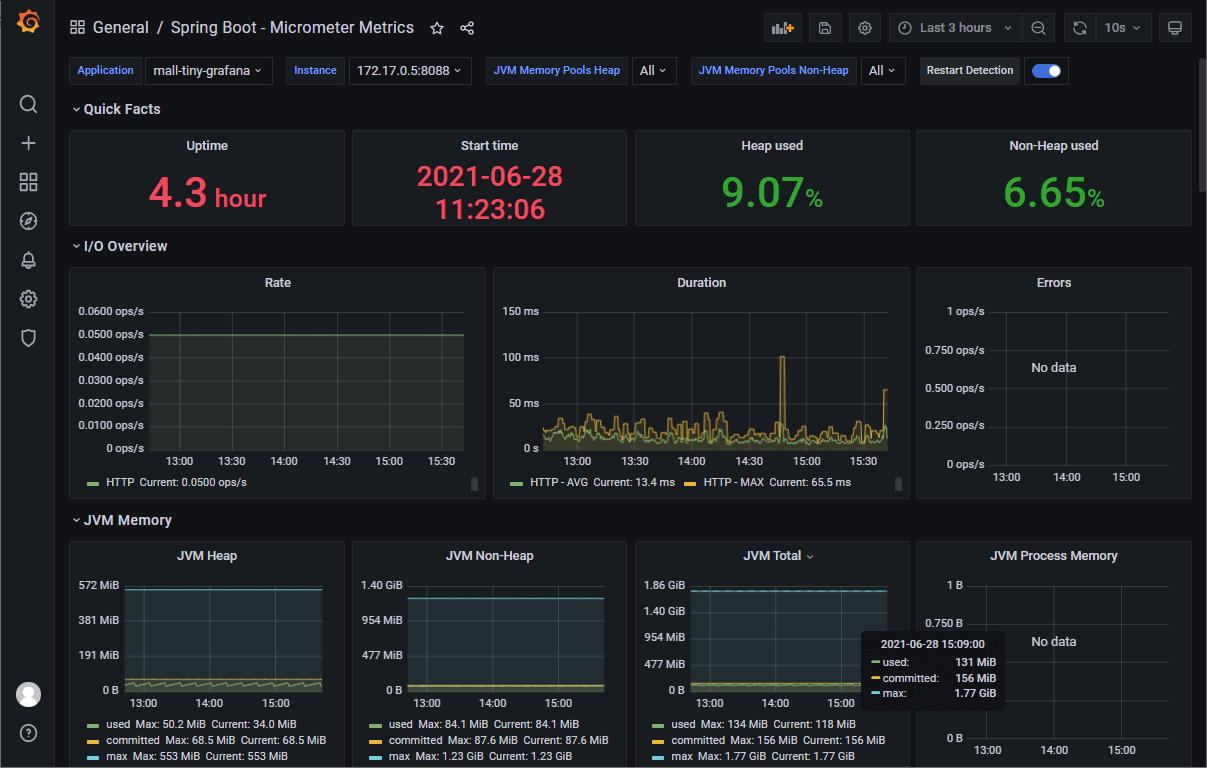1207x768 pixels.
Task: Open the Errors panel title menu
Action: pos(1054,283)
